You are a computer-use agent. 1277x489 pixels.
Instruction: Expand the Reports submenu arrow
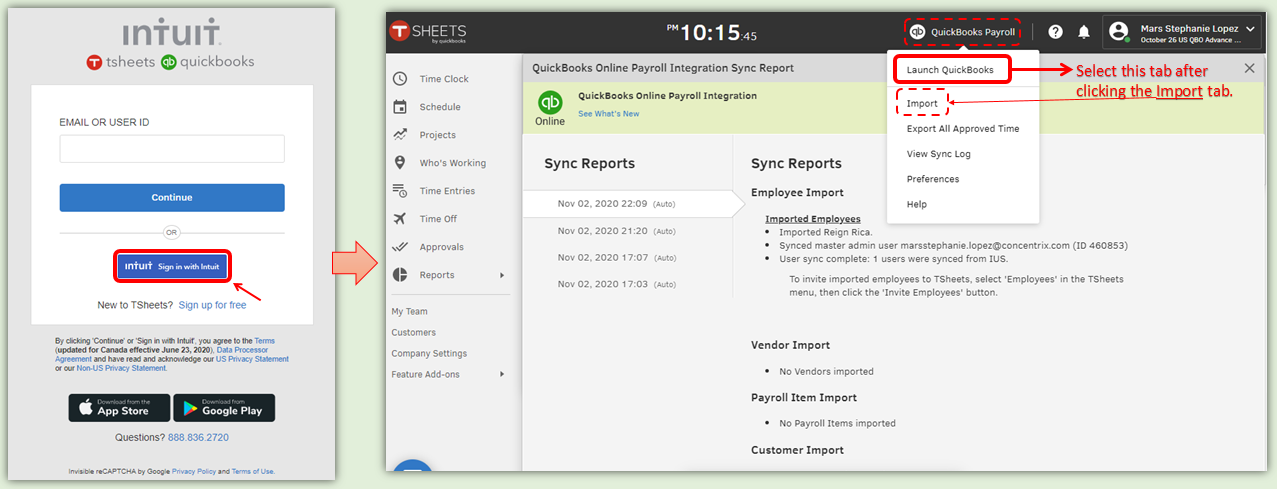tap(501, 275)
